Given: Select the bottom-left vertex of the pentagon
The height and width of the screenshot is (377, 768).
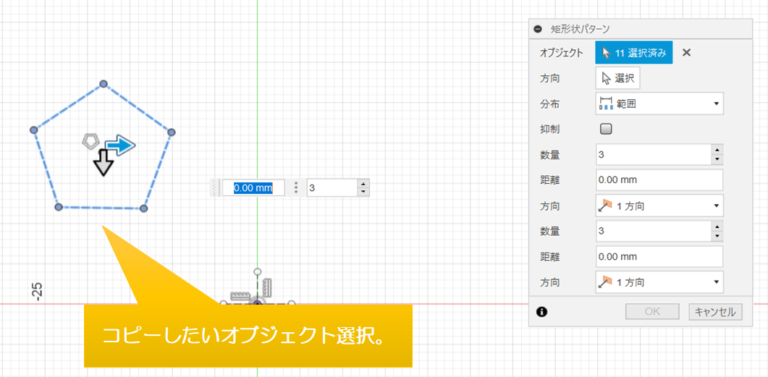Looking at the screenshot, I should coord(58,207).
